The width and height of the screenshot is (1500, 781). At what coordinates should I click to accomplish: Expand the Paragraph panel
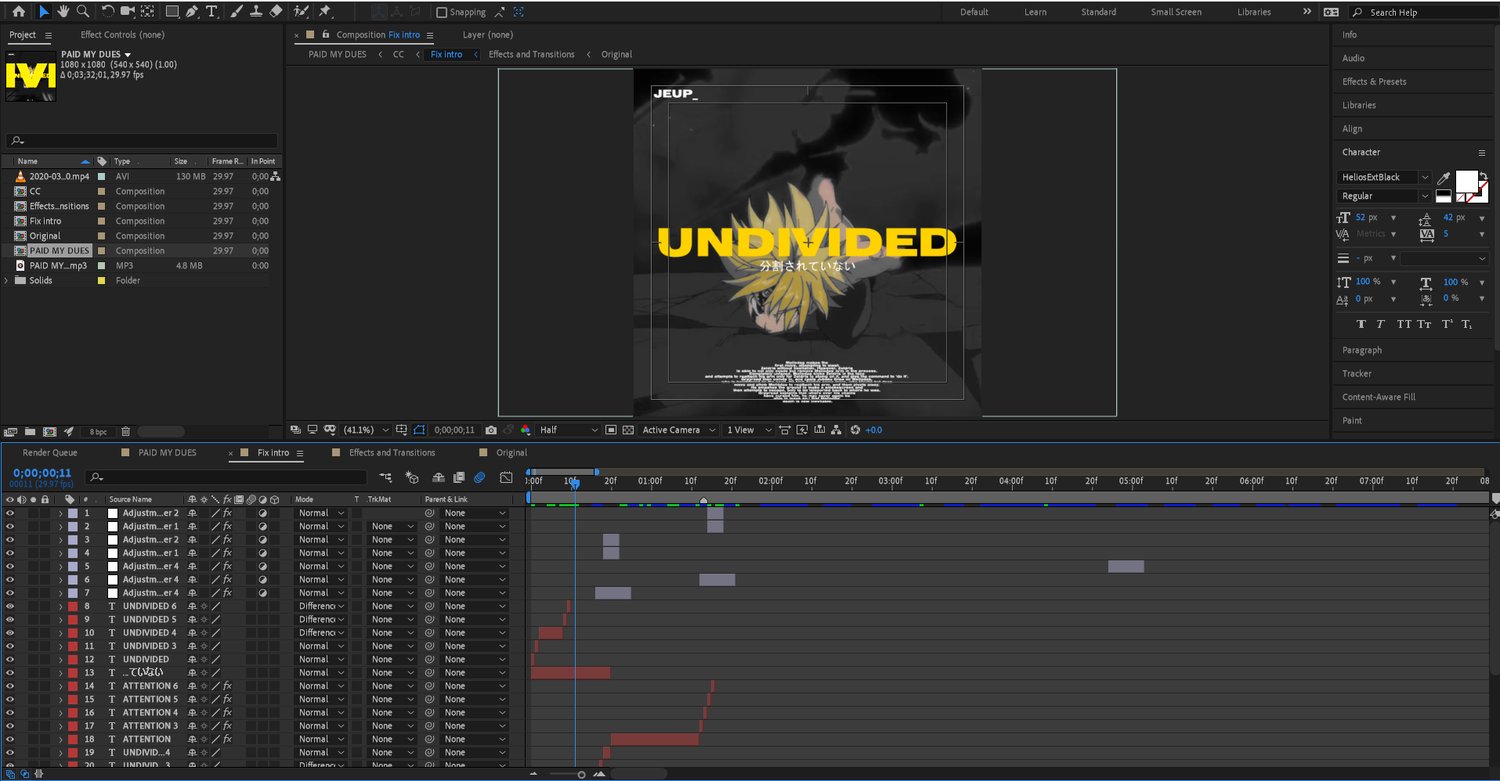[x=1362, y=350]
